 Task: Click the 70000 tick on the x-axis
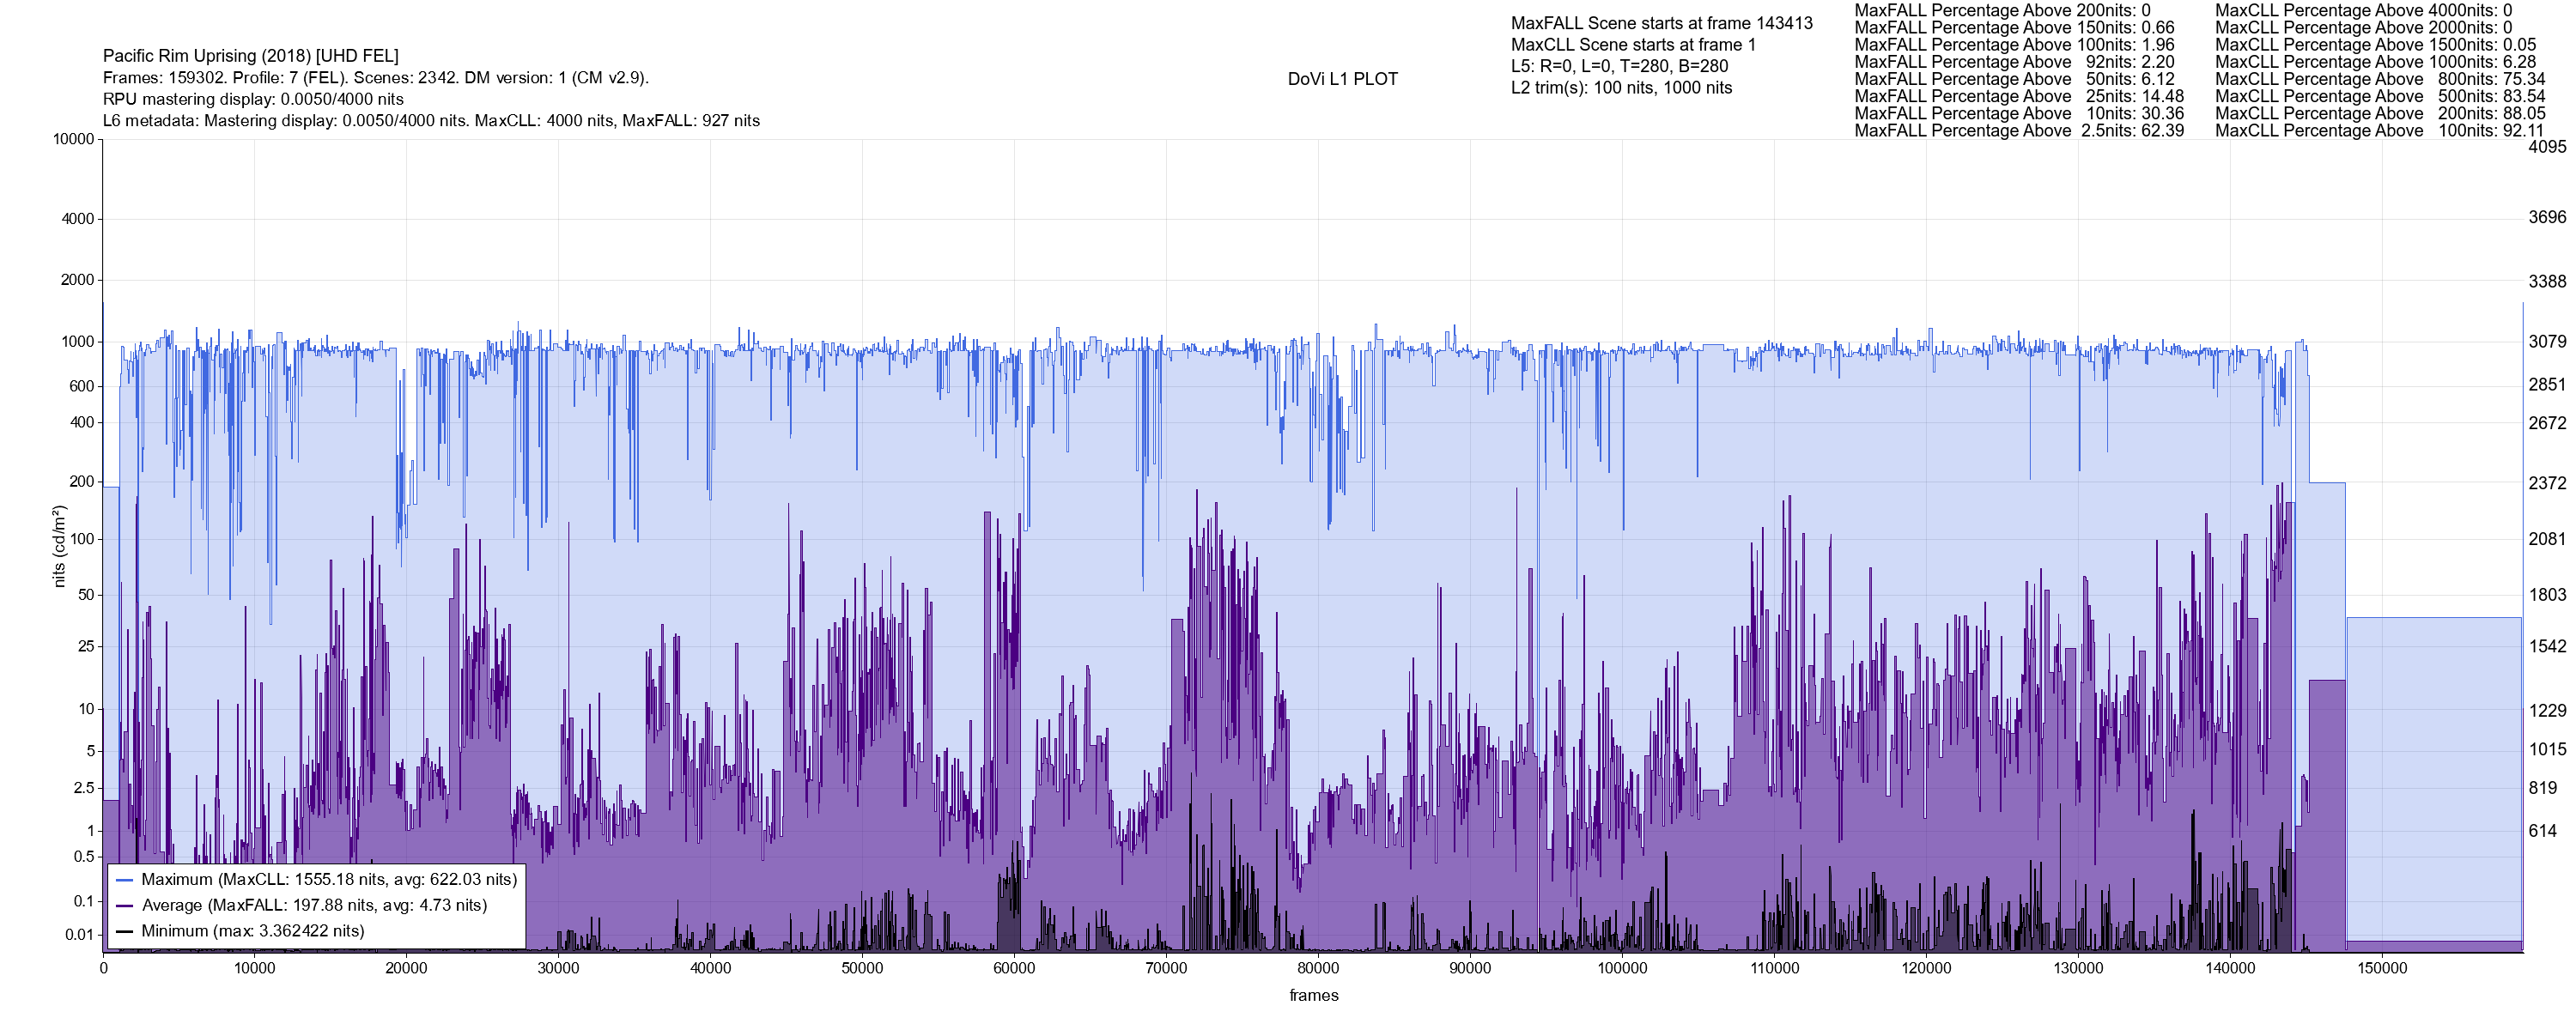coord(1166,968)
